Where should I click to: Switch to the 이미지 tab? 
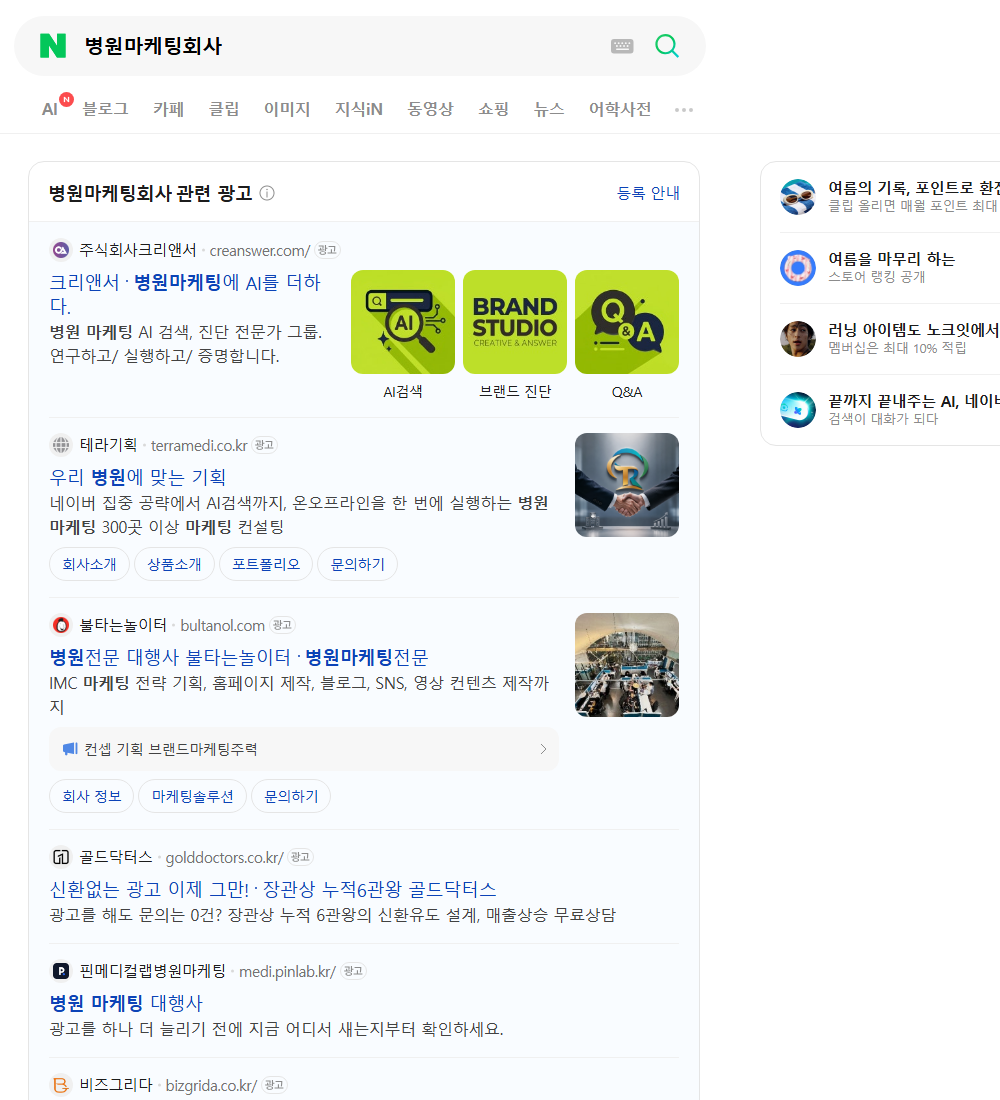(287, 109)
